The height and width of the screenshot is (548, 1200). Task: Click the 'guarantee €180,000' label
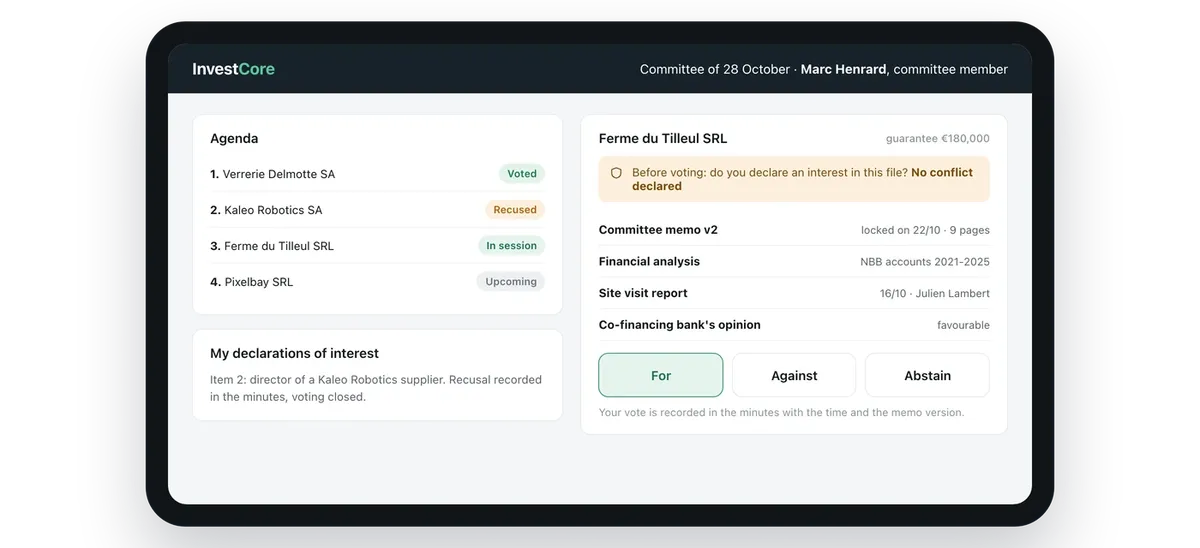coord(938,139)
